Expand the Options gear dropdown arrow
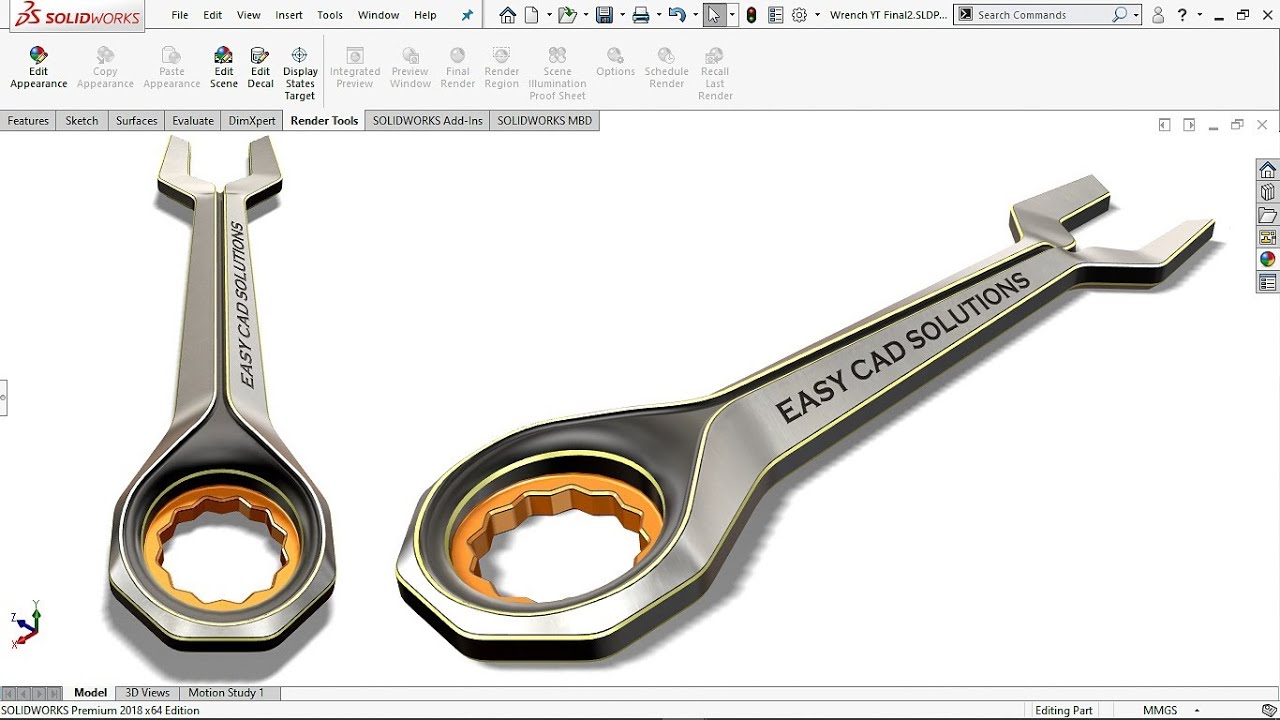Screen dimensions: 1280x720 [817, 15]
